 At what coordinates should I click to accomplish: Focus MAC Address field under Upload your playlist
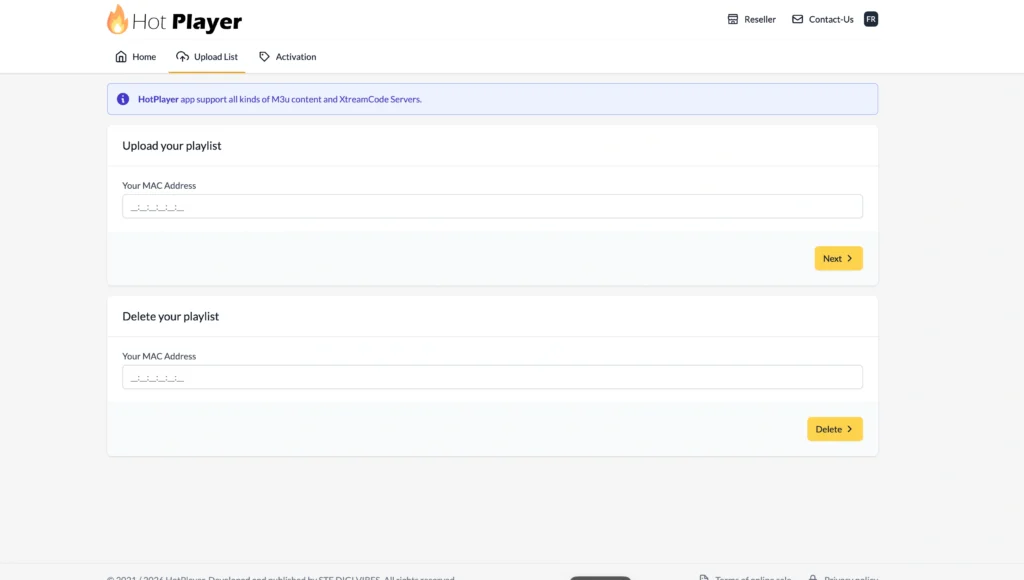[492, 206]
